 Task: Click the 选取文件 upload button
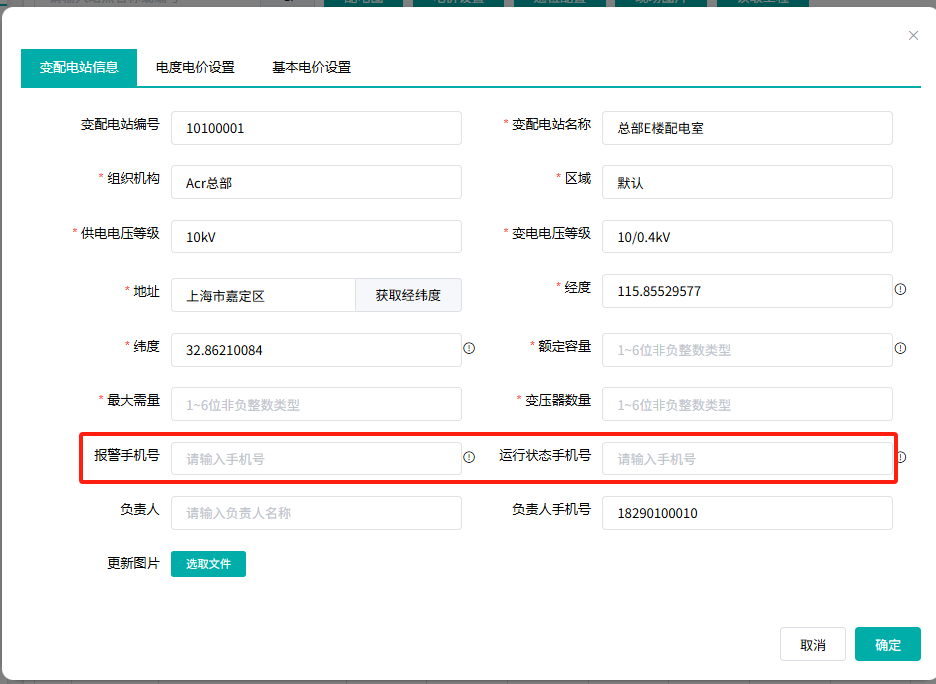point(208,564)
